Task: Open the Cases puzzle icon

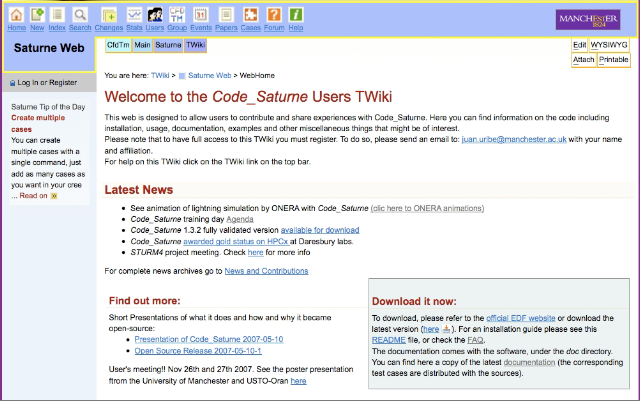Action: 251,15
